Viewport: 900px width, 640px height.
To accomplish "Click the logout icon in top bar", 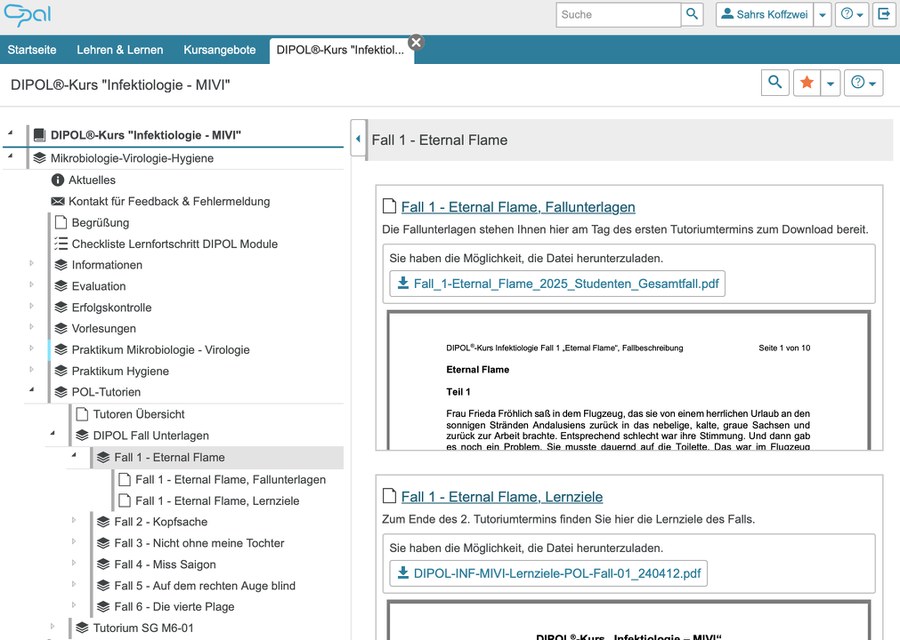I will pyautogui.click(x=883, y=15).
